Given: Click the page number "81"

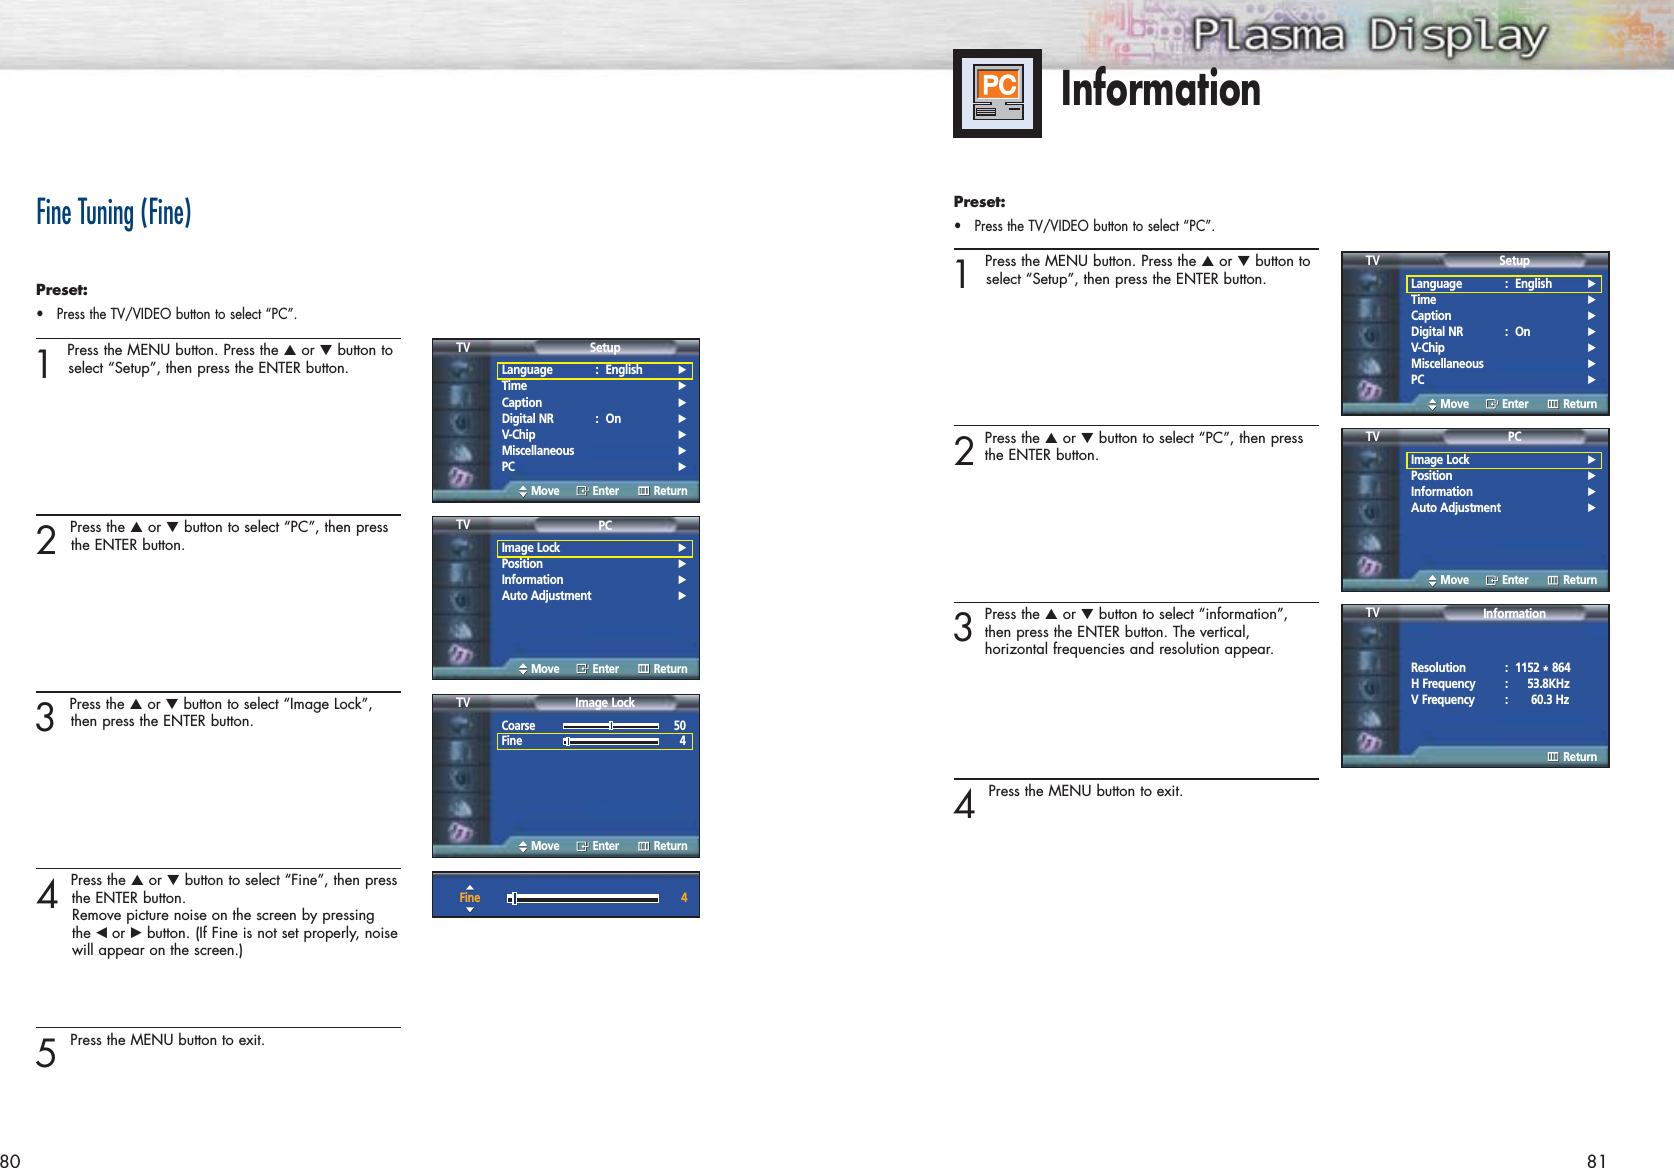Looking at the screenshot, I should click(x=1597, y=1160).
